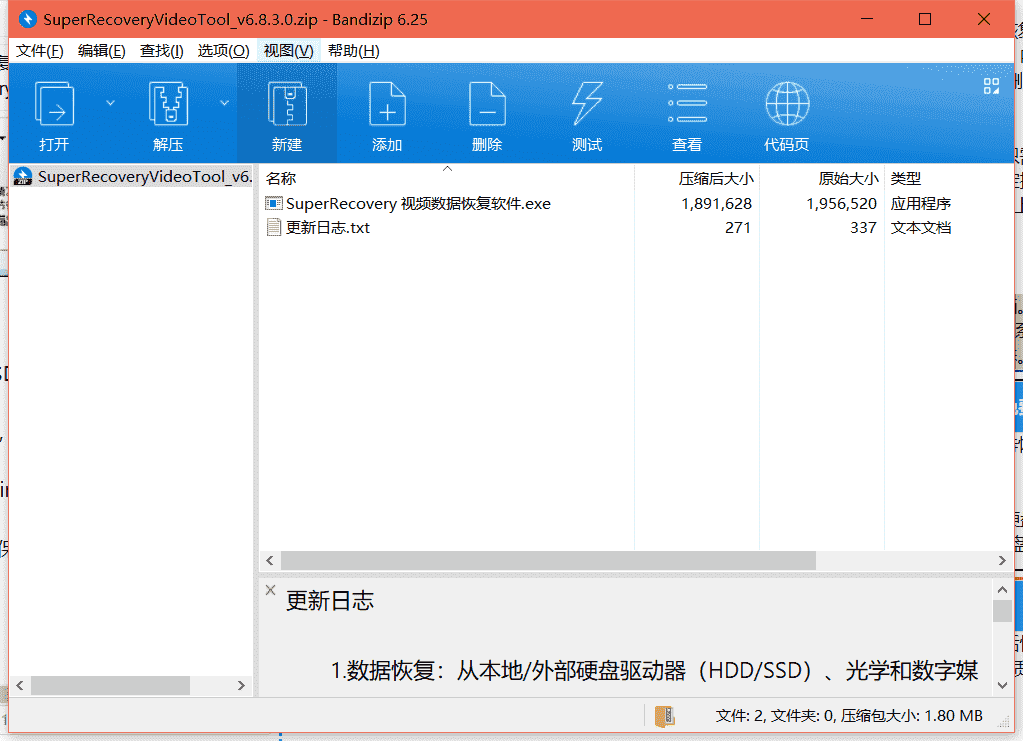Screen dimensions: 1023x741
Task: Open the 查找(I) menu
Action: [x=161, y=51]
